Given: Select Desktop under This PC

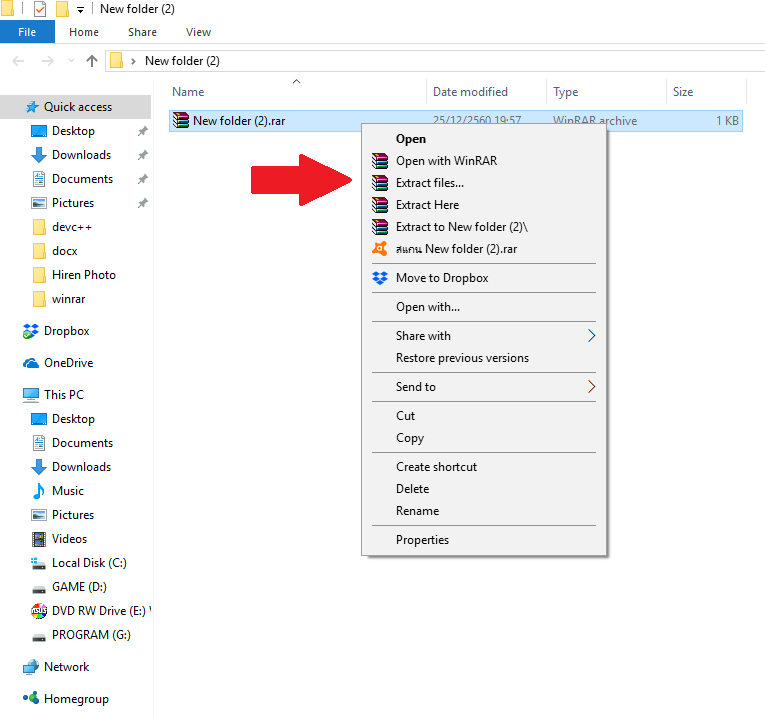Looking at the screenshot, I should (73, 419).
